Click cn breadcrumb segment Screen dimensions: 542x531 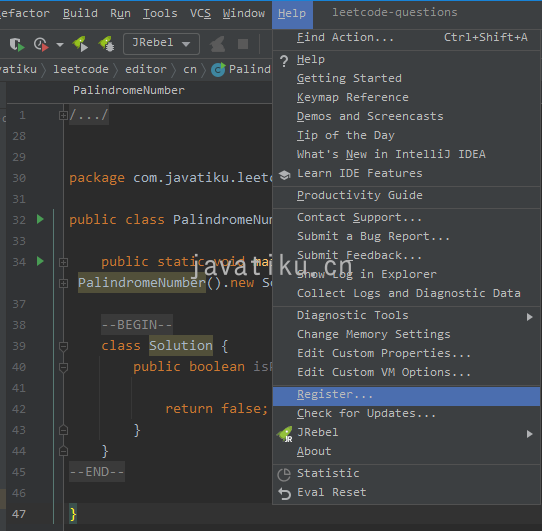tap(190, 69)
